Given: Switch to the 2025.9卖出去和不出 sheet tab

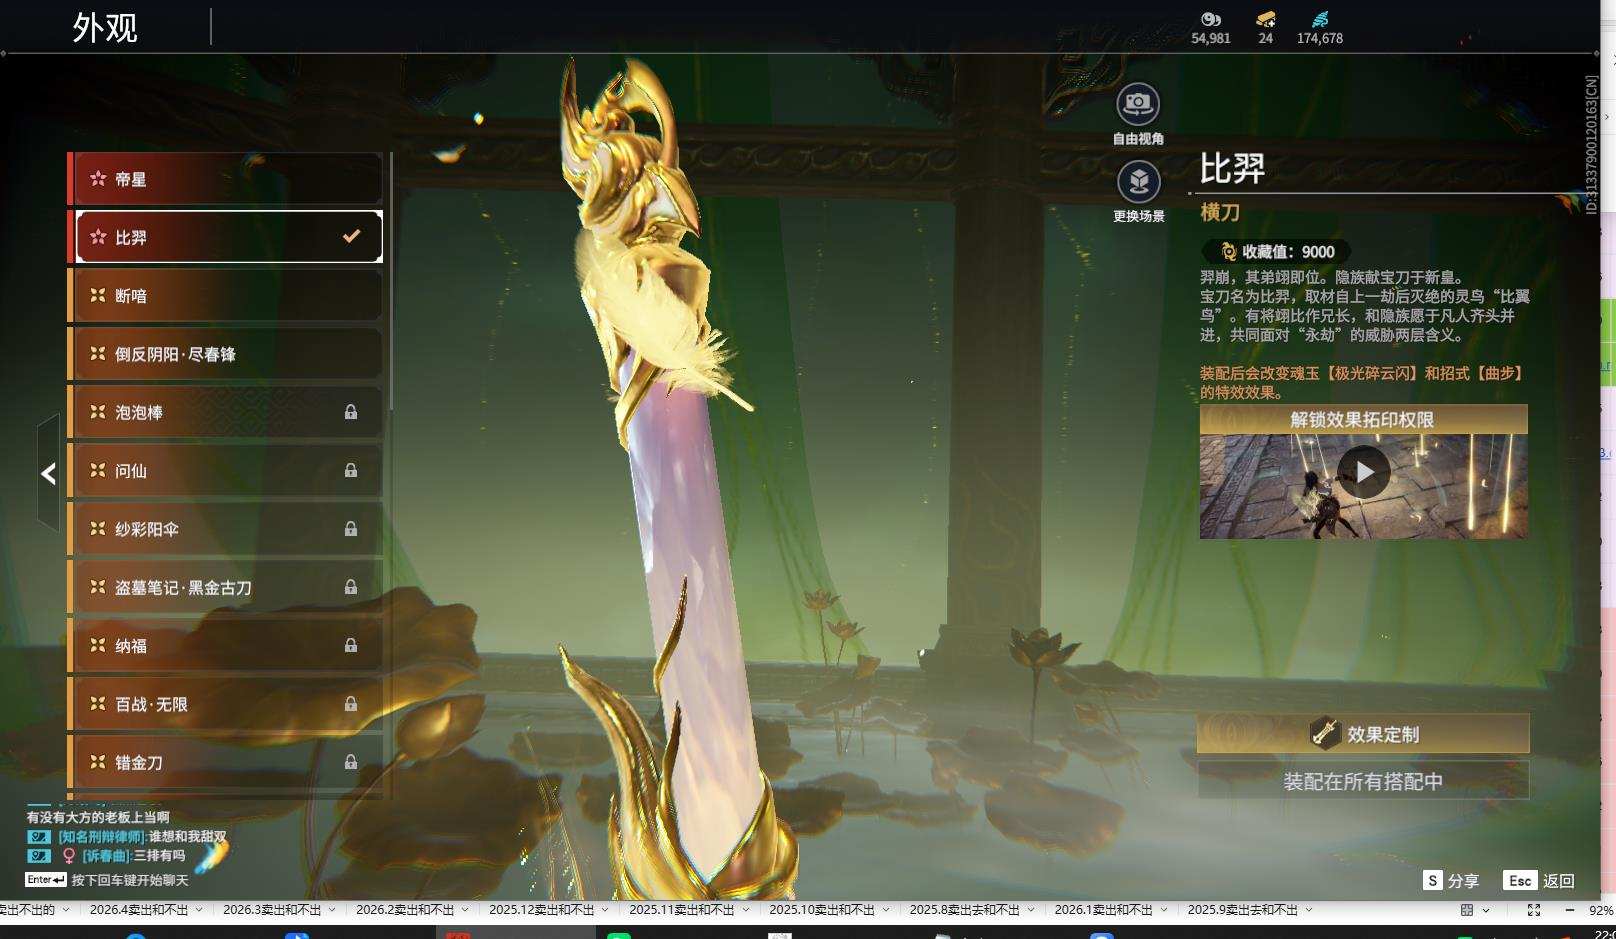Looking at the screenshot, I should [1243, 910].
